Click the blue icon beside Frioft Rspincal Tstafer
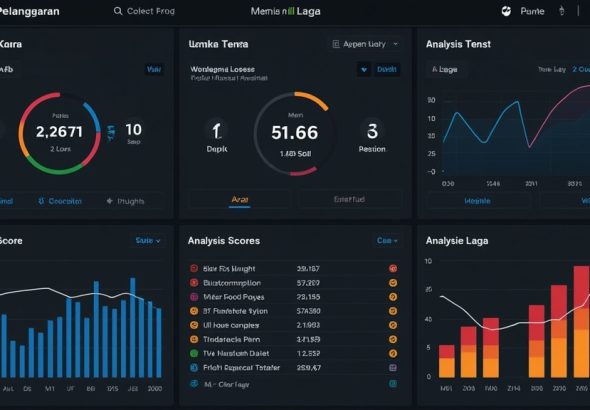 coord(194,367)
